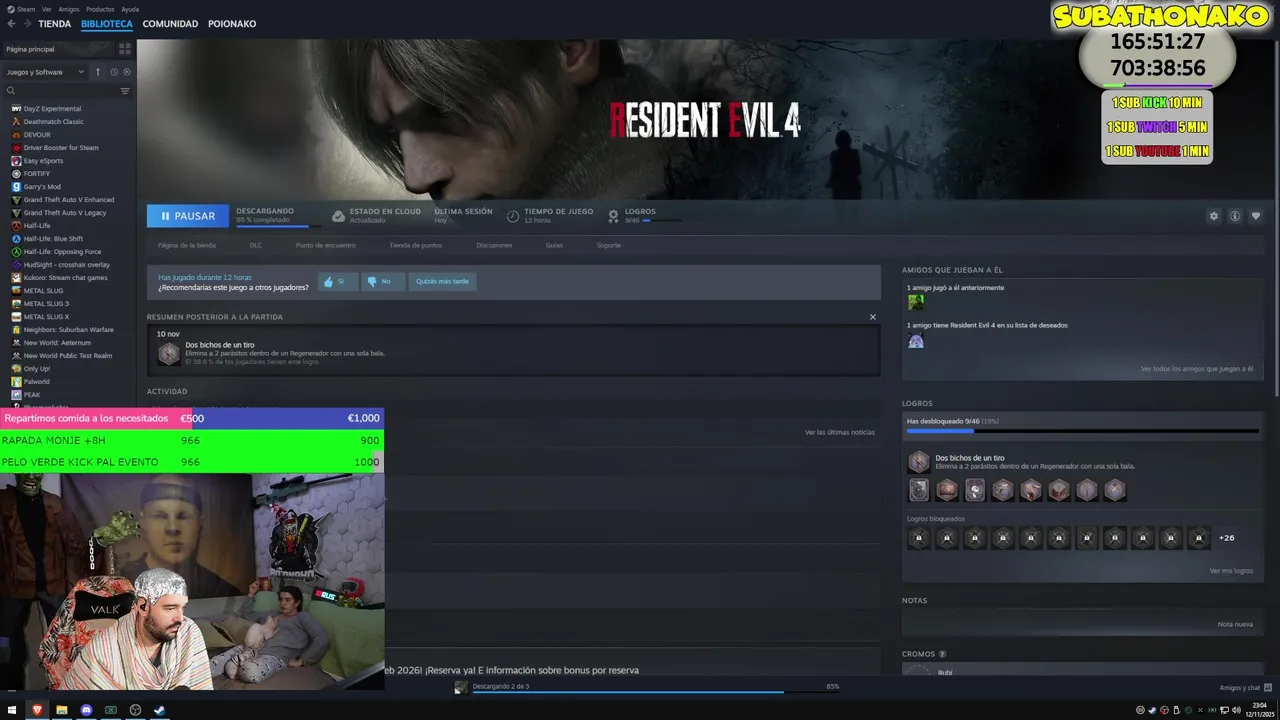
Task: Click the achievements progress bar
Action: (x=1082, y=432)
